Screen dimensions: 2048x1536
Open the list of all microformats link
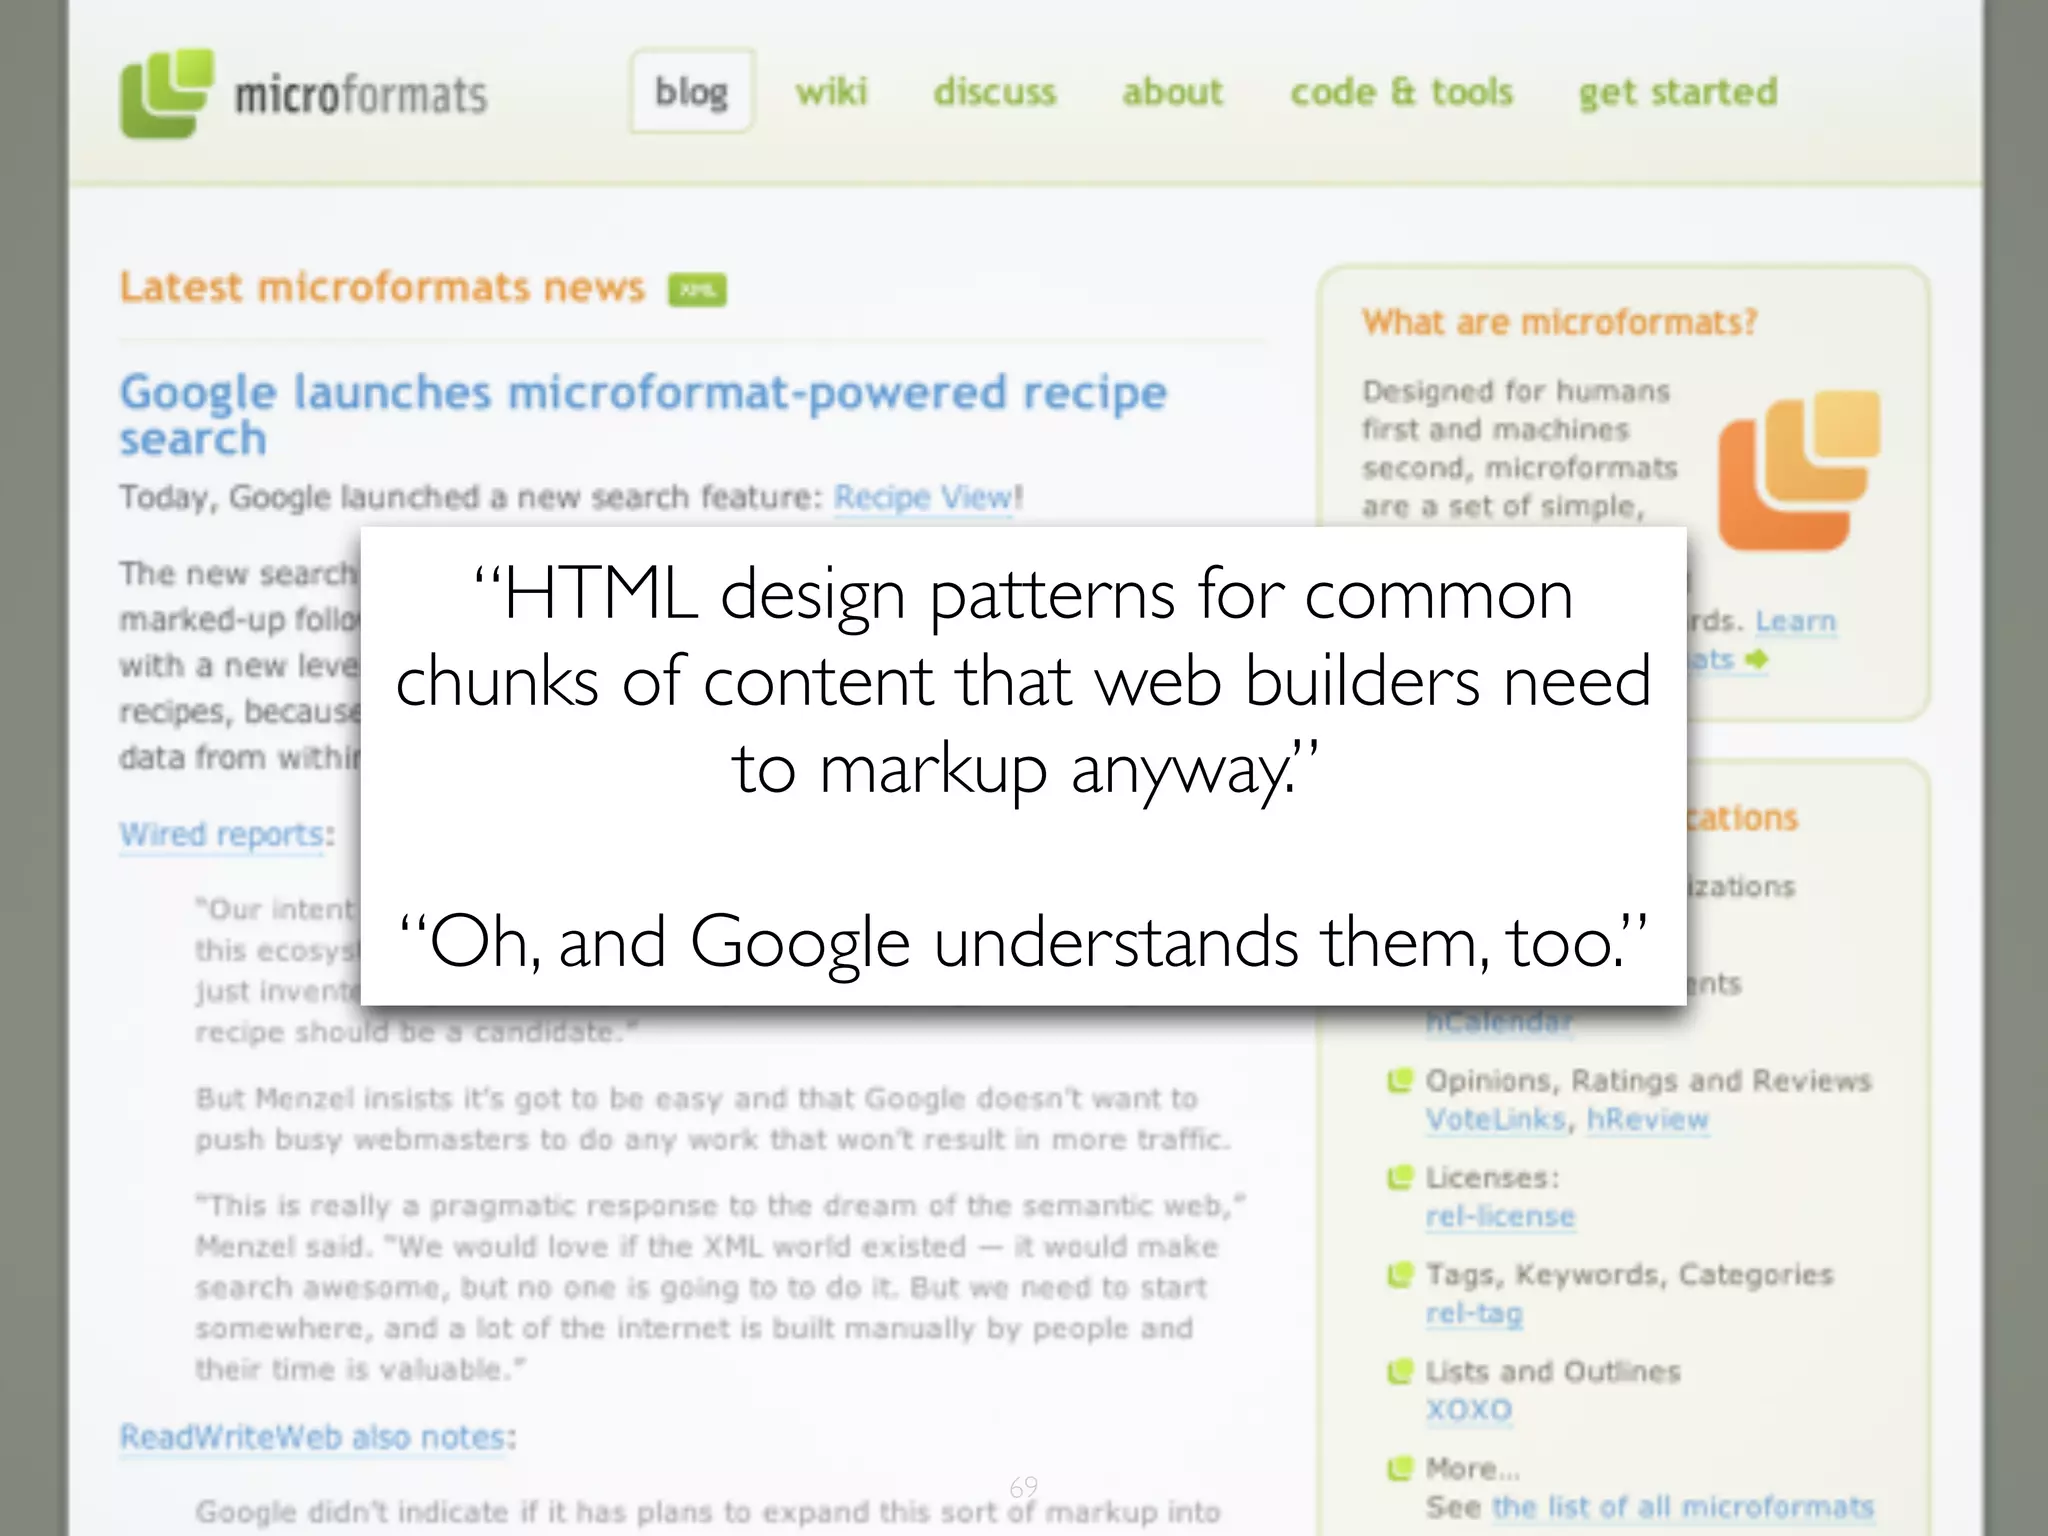pyautogui.click(x=1683, y=1507)
